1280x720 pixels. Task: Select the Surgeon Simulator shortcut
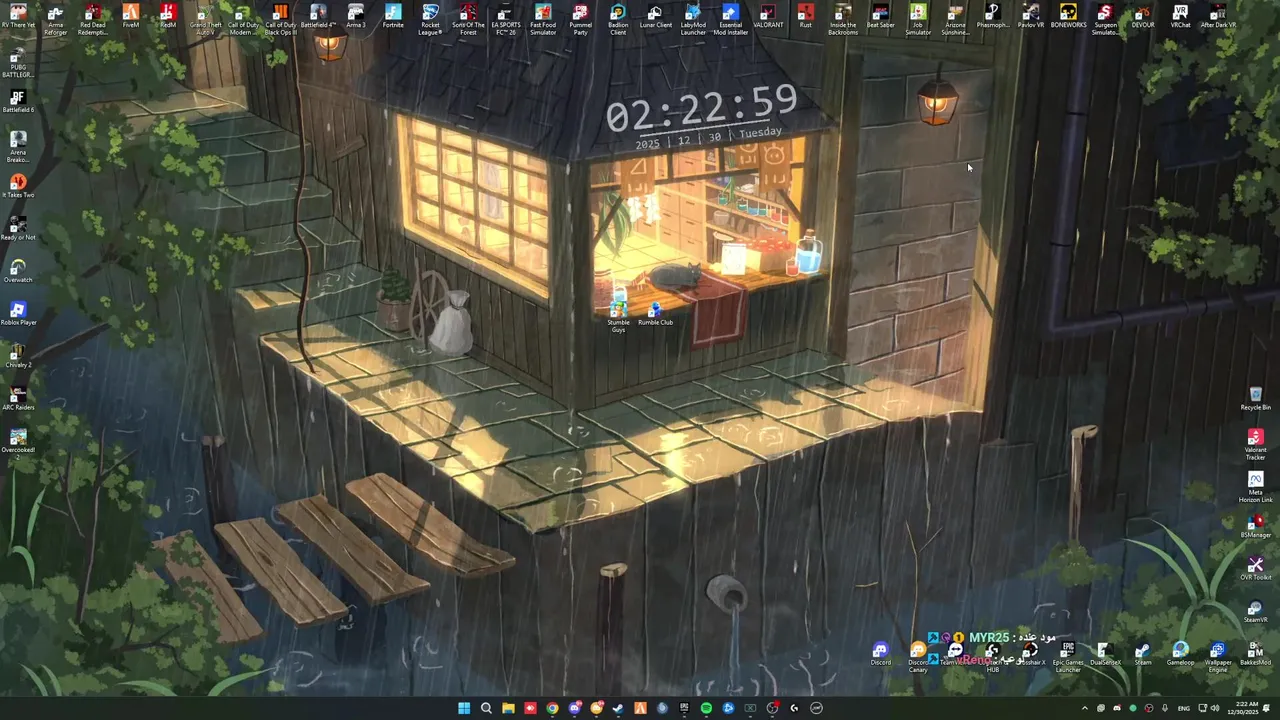point(1105,19)
